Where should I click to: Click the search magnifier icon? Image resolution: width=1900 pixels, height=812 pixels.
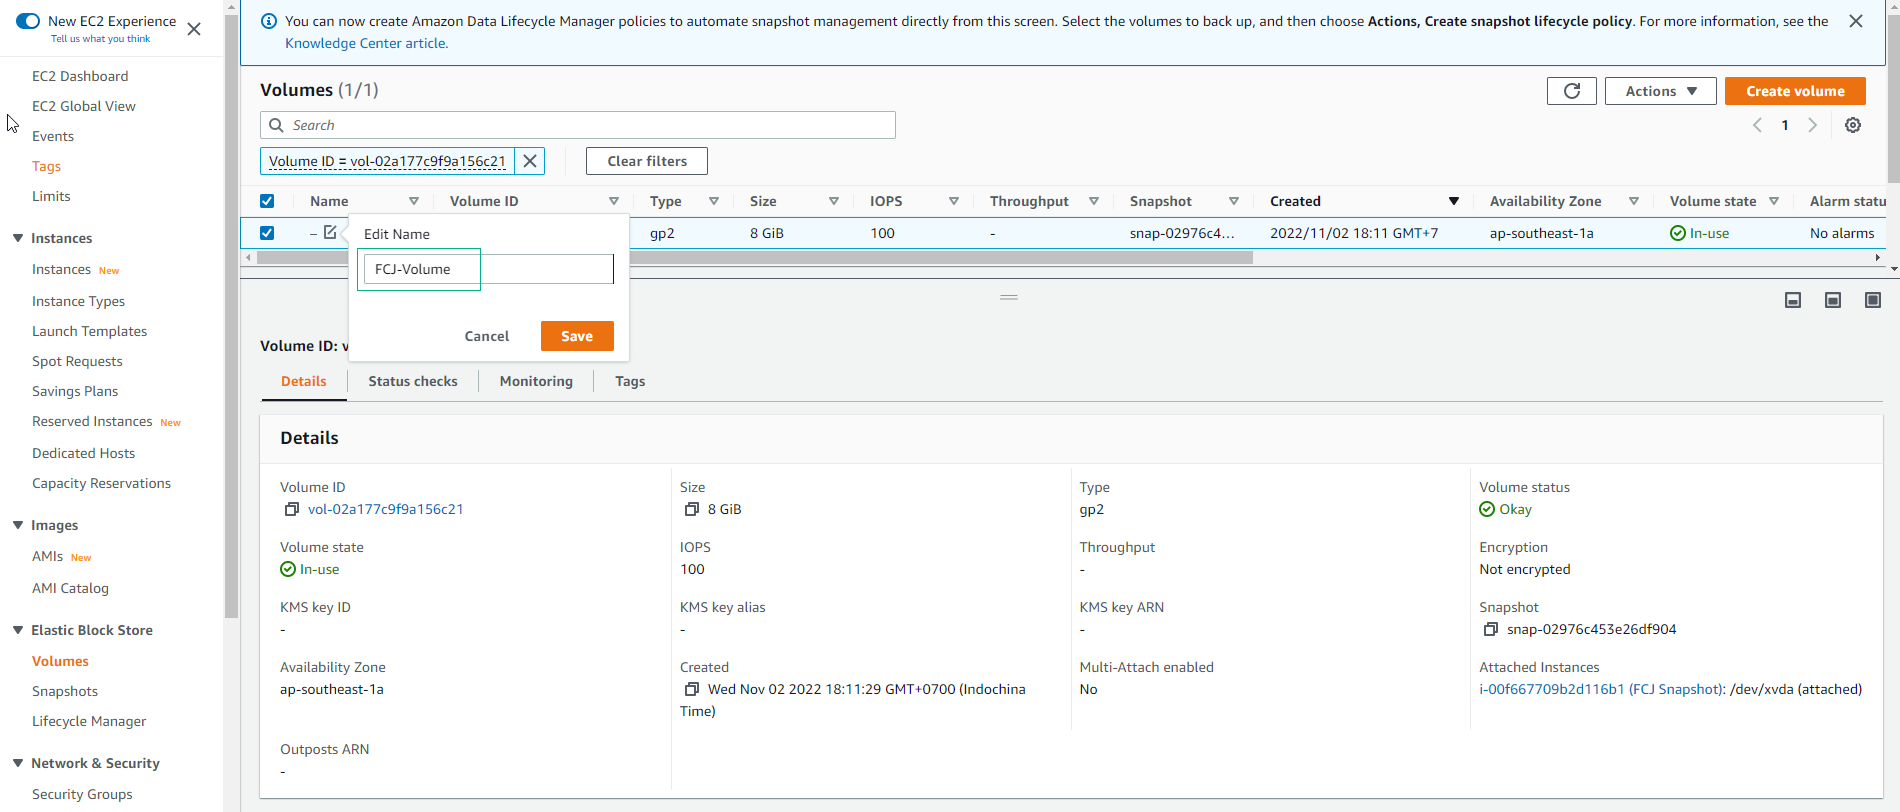(x=277, y=125)
